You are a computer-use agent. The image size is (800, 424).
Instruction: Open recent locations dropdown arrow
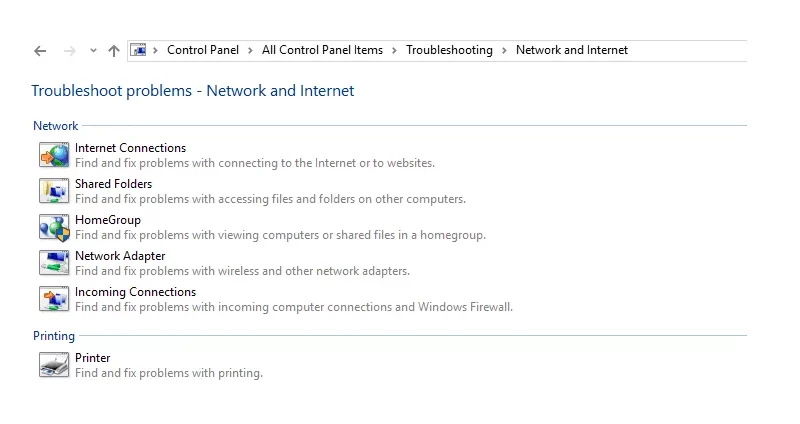[93, 51]
